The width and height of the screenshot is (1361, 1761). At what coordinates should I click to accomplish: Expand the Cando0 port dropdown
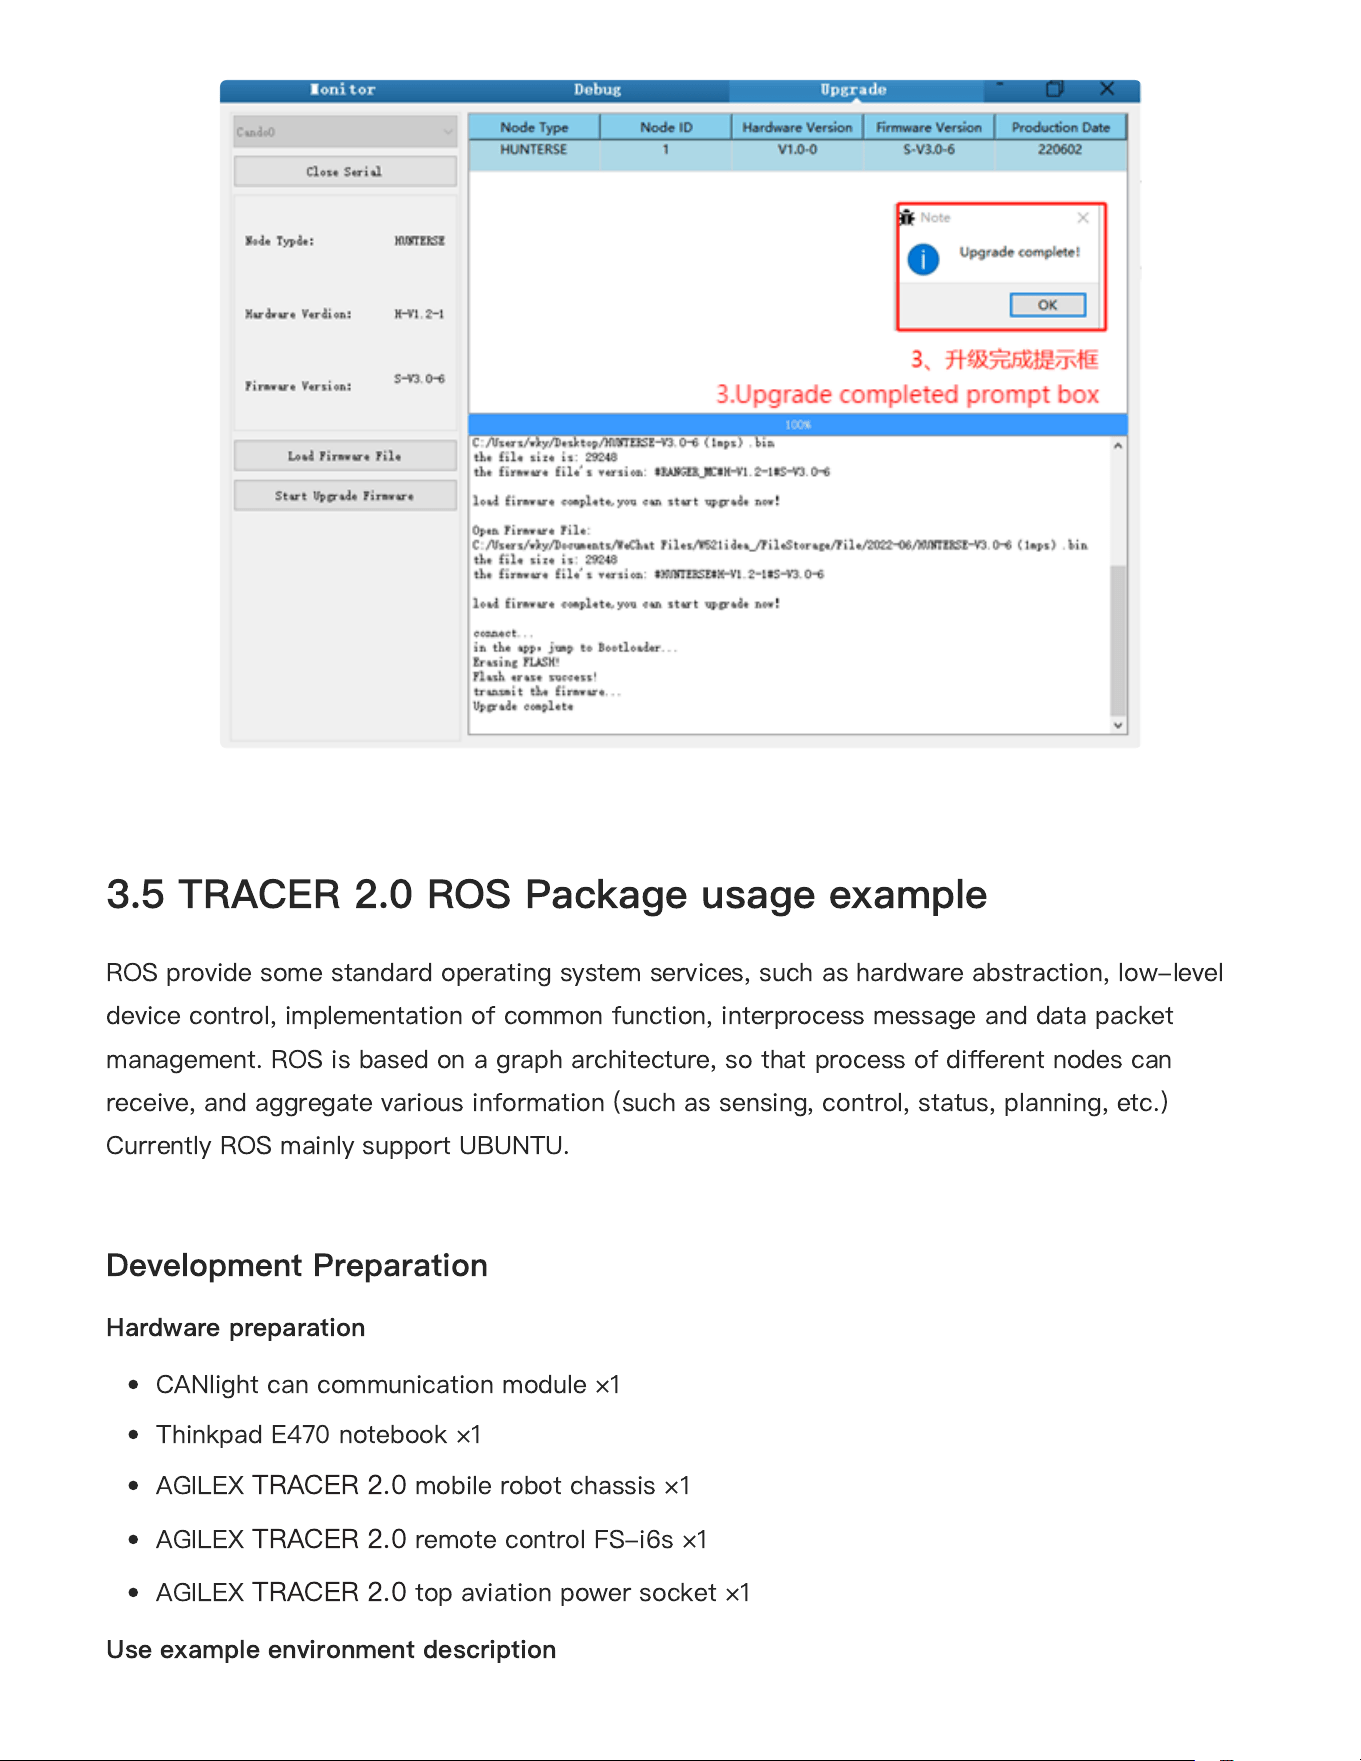tap(345, 132)
